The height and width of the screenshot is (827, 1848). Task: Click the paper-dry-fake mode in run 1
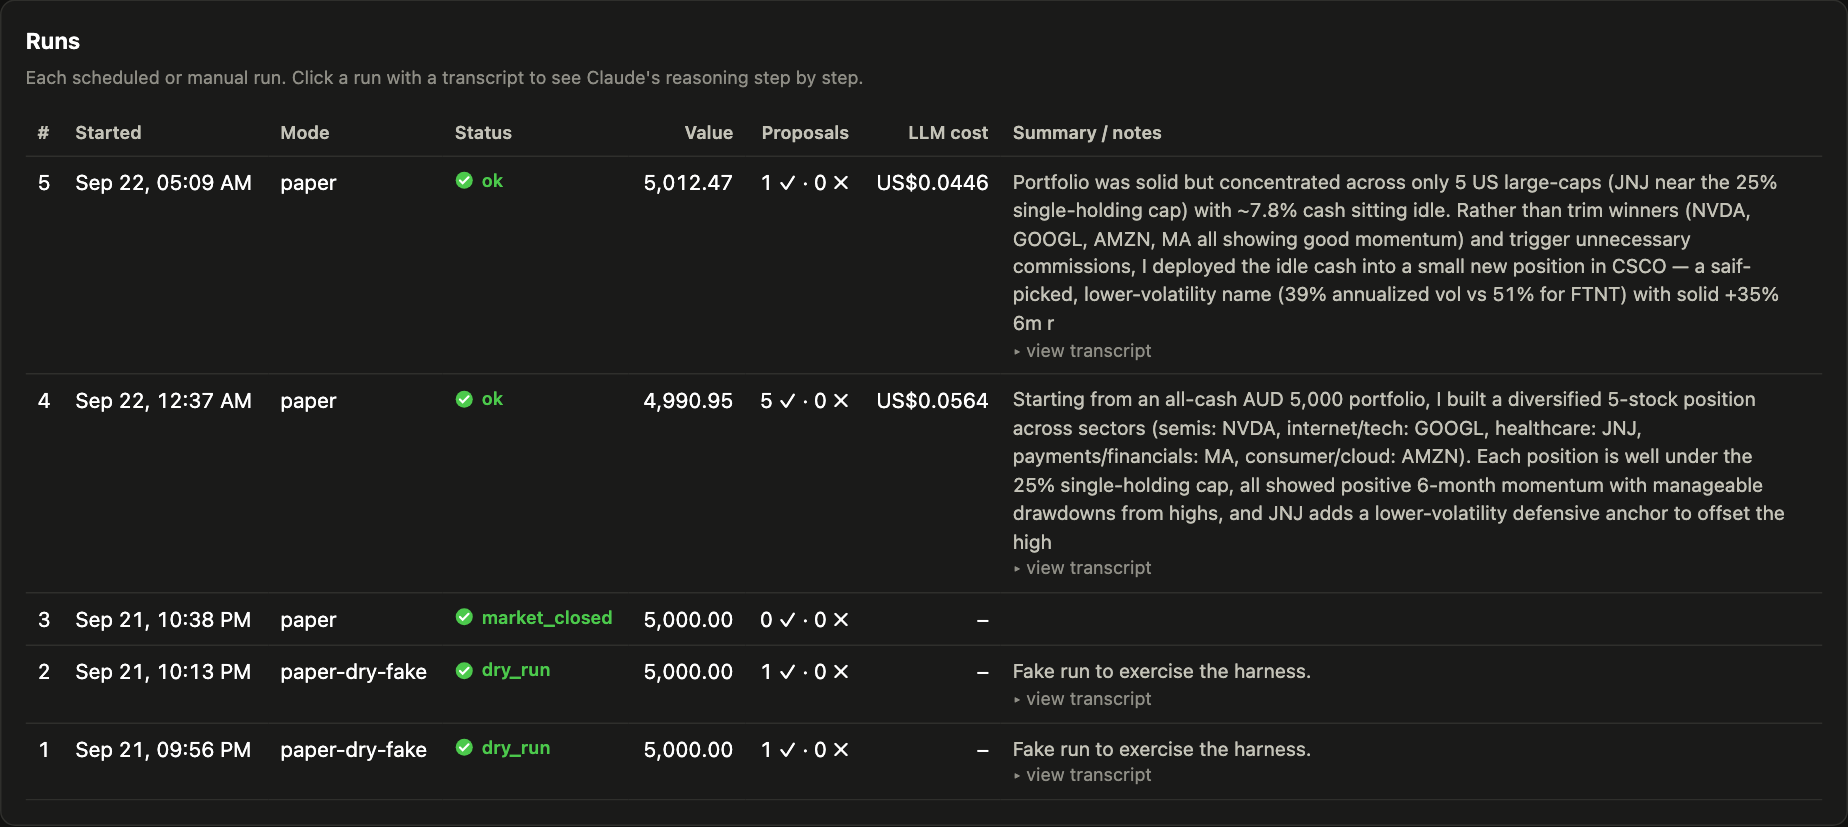[x=353, y=750]
